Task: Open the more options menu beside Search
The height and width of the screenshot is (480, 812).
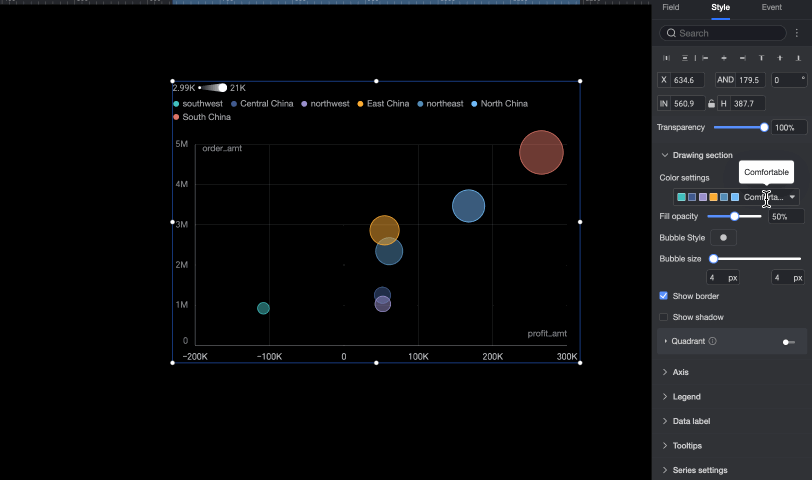Action: tap(796, 33)
